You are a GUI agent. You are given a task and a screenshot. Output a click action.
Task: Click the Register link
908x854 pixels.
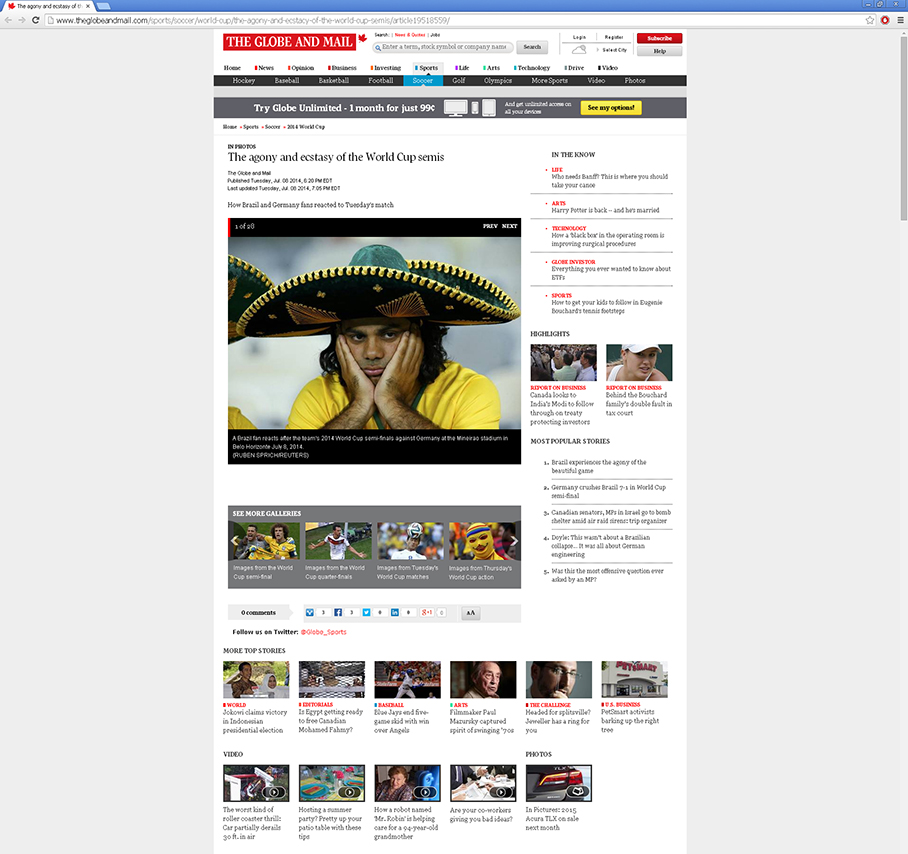[x=614, y=37]
